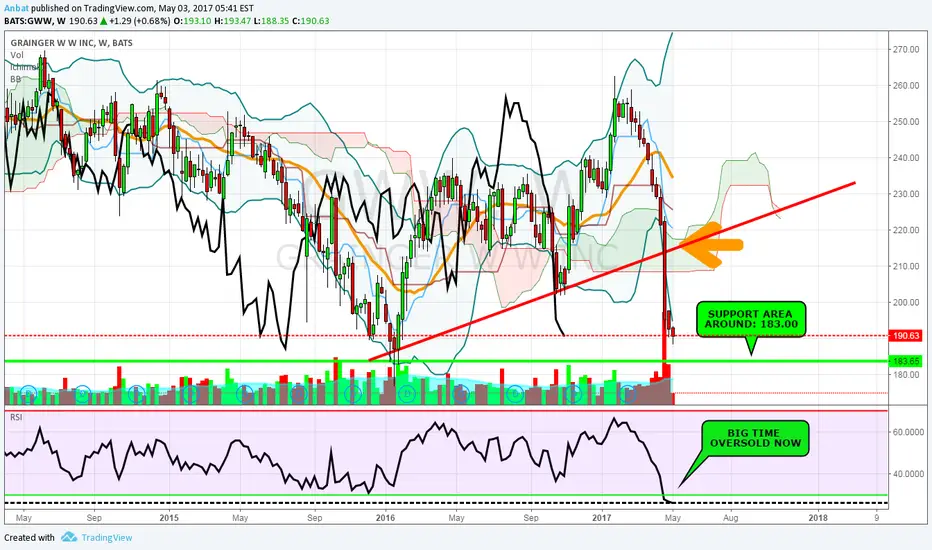
Task: Click the C:190.63 close value
Action: click(310, 21)
